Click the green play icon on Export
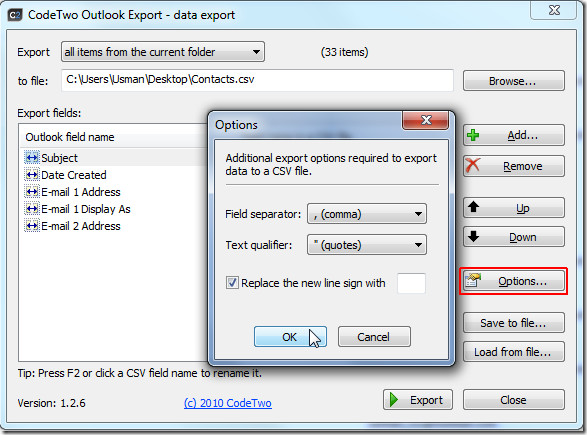Screen dimensions: 587x435 (394, 399)
